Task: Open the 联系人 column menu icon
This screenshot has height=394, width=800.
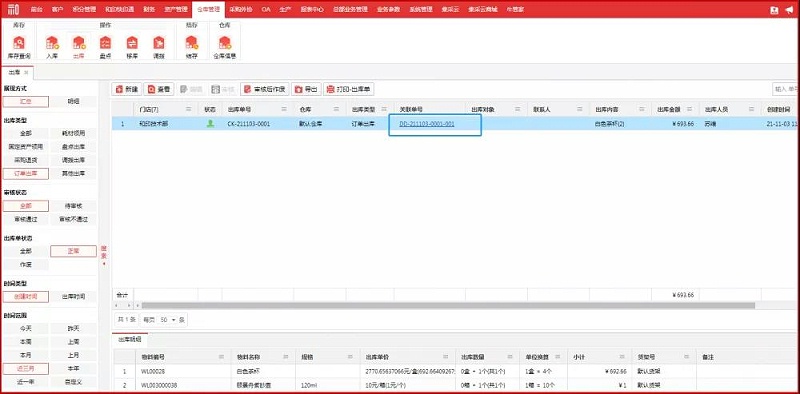Action: (x=580, y=109)
